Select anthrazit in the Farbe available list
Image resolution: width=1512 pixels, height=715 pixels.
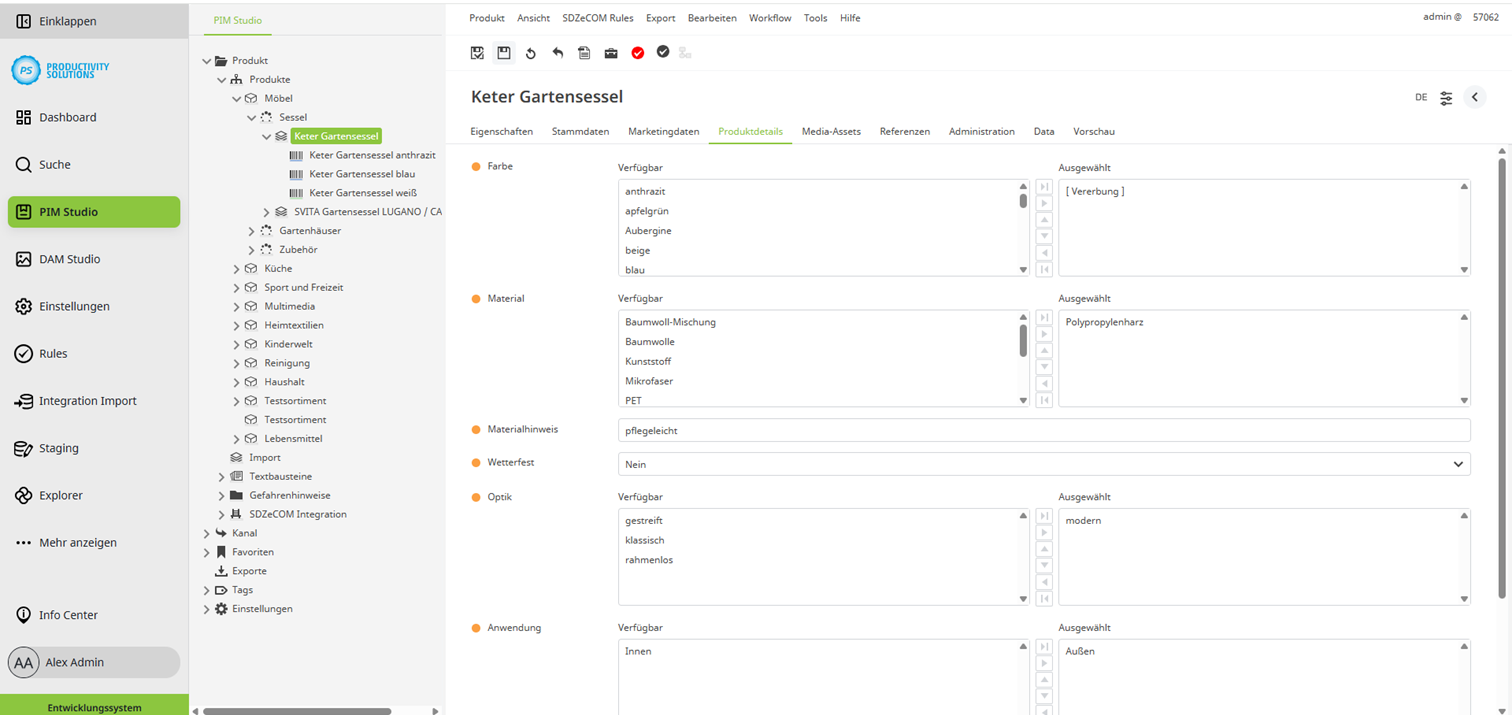pyautogui.click(x=645, y=191)
